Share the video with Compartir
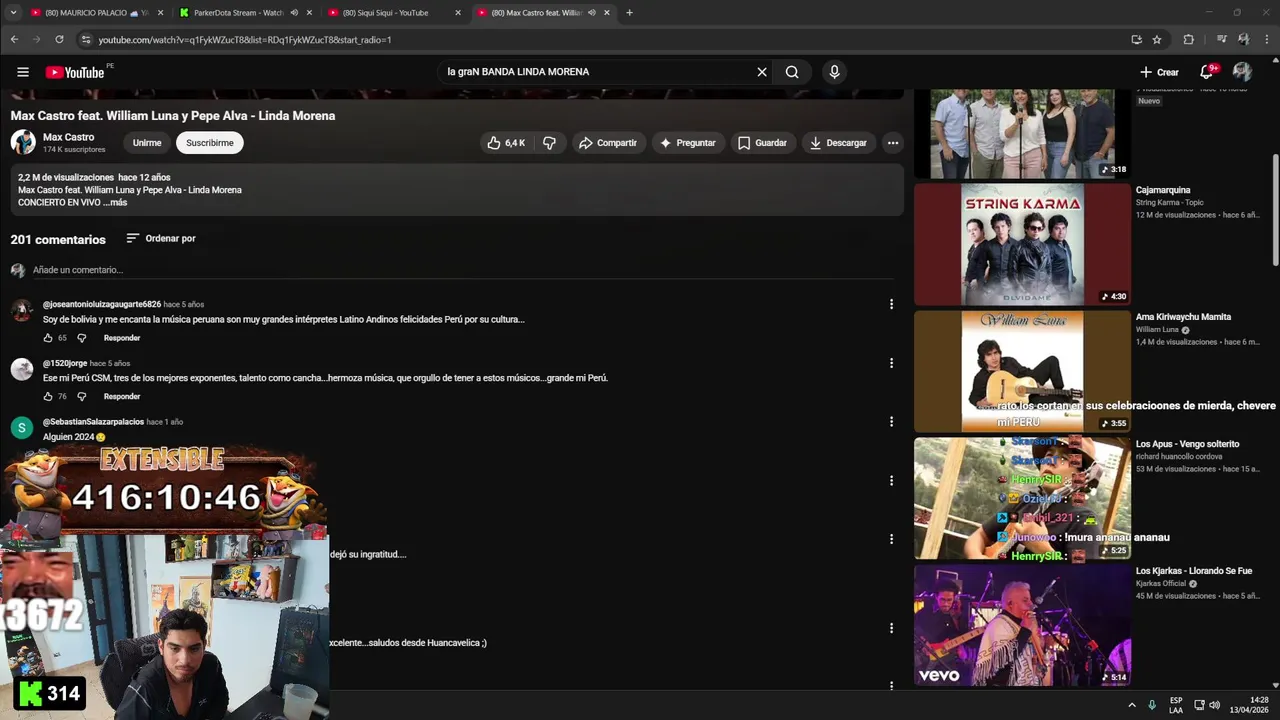 pyautogui.click(x=607, y=143)
